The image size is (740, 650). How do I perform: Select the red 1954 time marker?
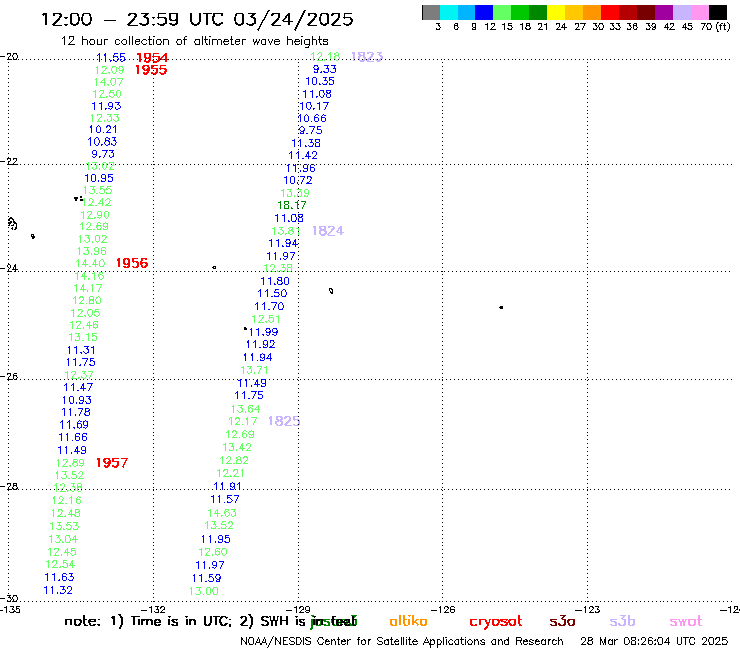[x=152, y=58]
